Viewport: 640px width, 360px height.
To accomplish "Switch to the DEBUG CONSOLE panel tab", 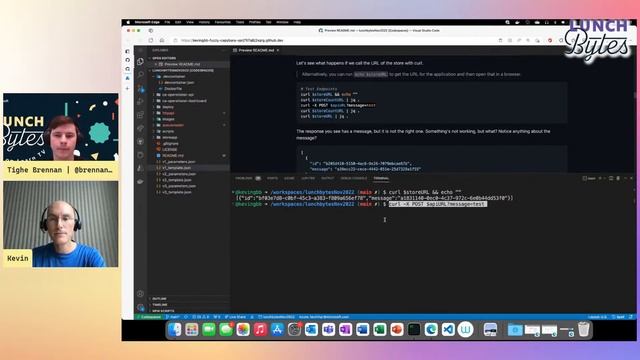I will (x=353, y=178).
